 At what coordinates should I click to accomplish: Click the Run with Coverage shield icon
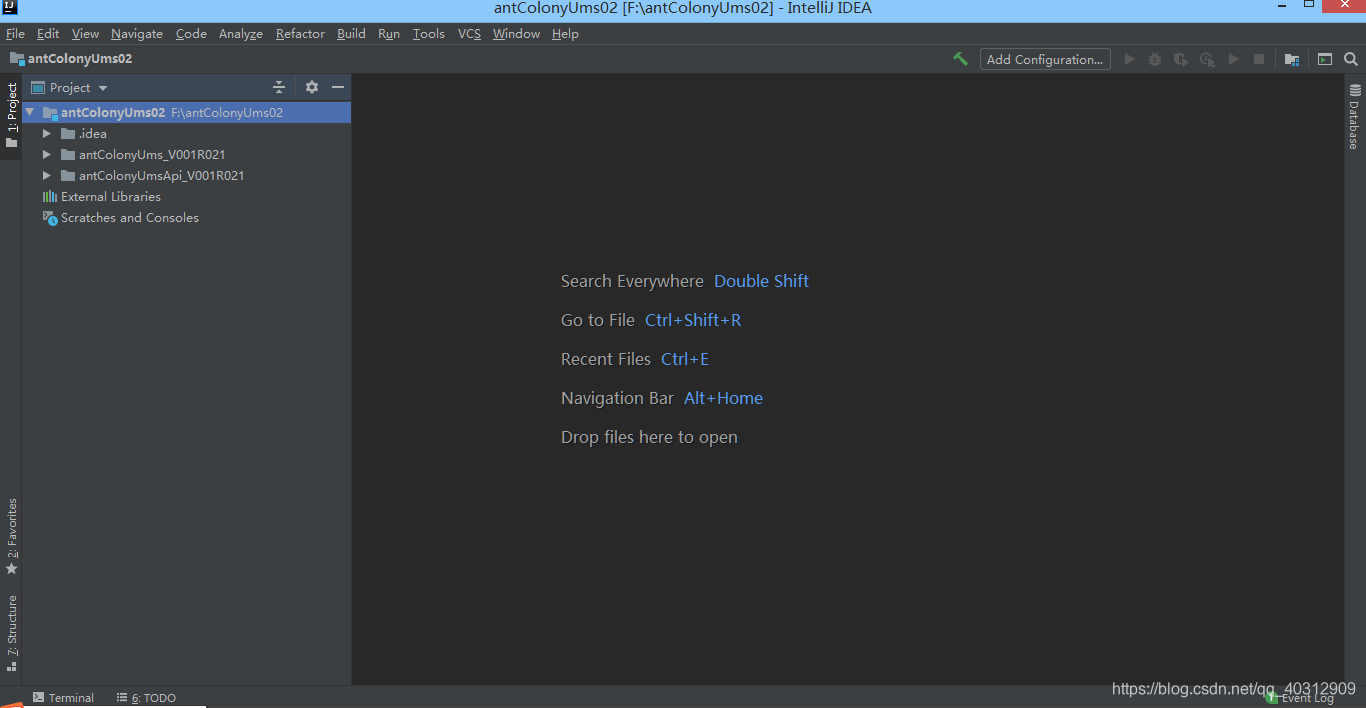coord(1181,59)
